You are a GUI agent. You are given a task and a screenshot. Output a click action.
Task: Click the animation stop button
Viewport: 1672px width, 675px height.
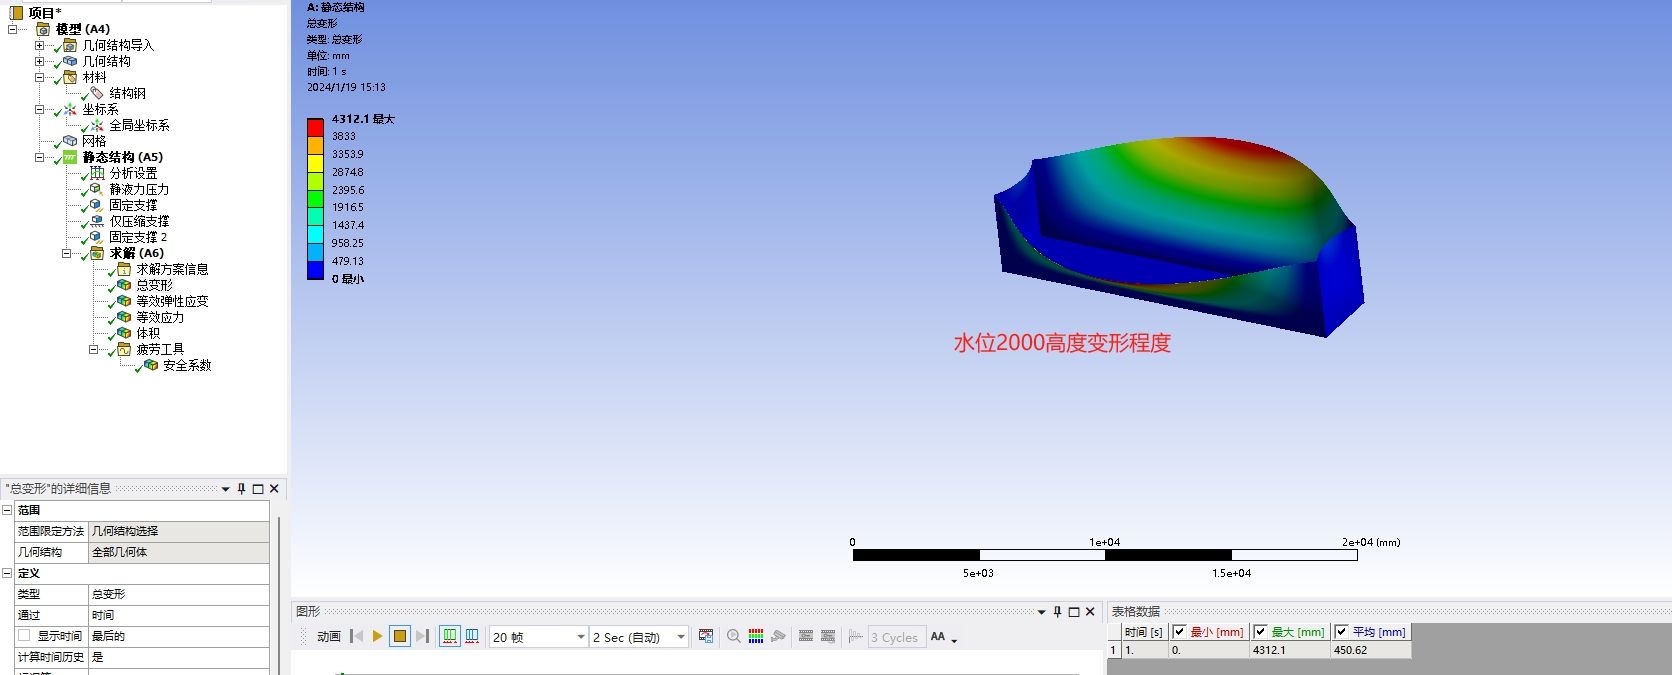point(400,636)
